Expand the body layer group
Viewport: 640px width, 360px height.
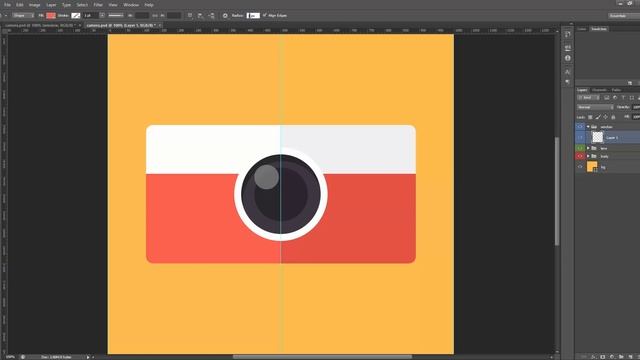pyautogui.click(x=588, y=156)
